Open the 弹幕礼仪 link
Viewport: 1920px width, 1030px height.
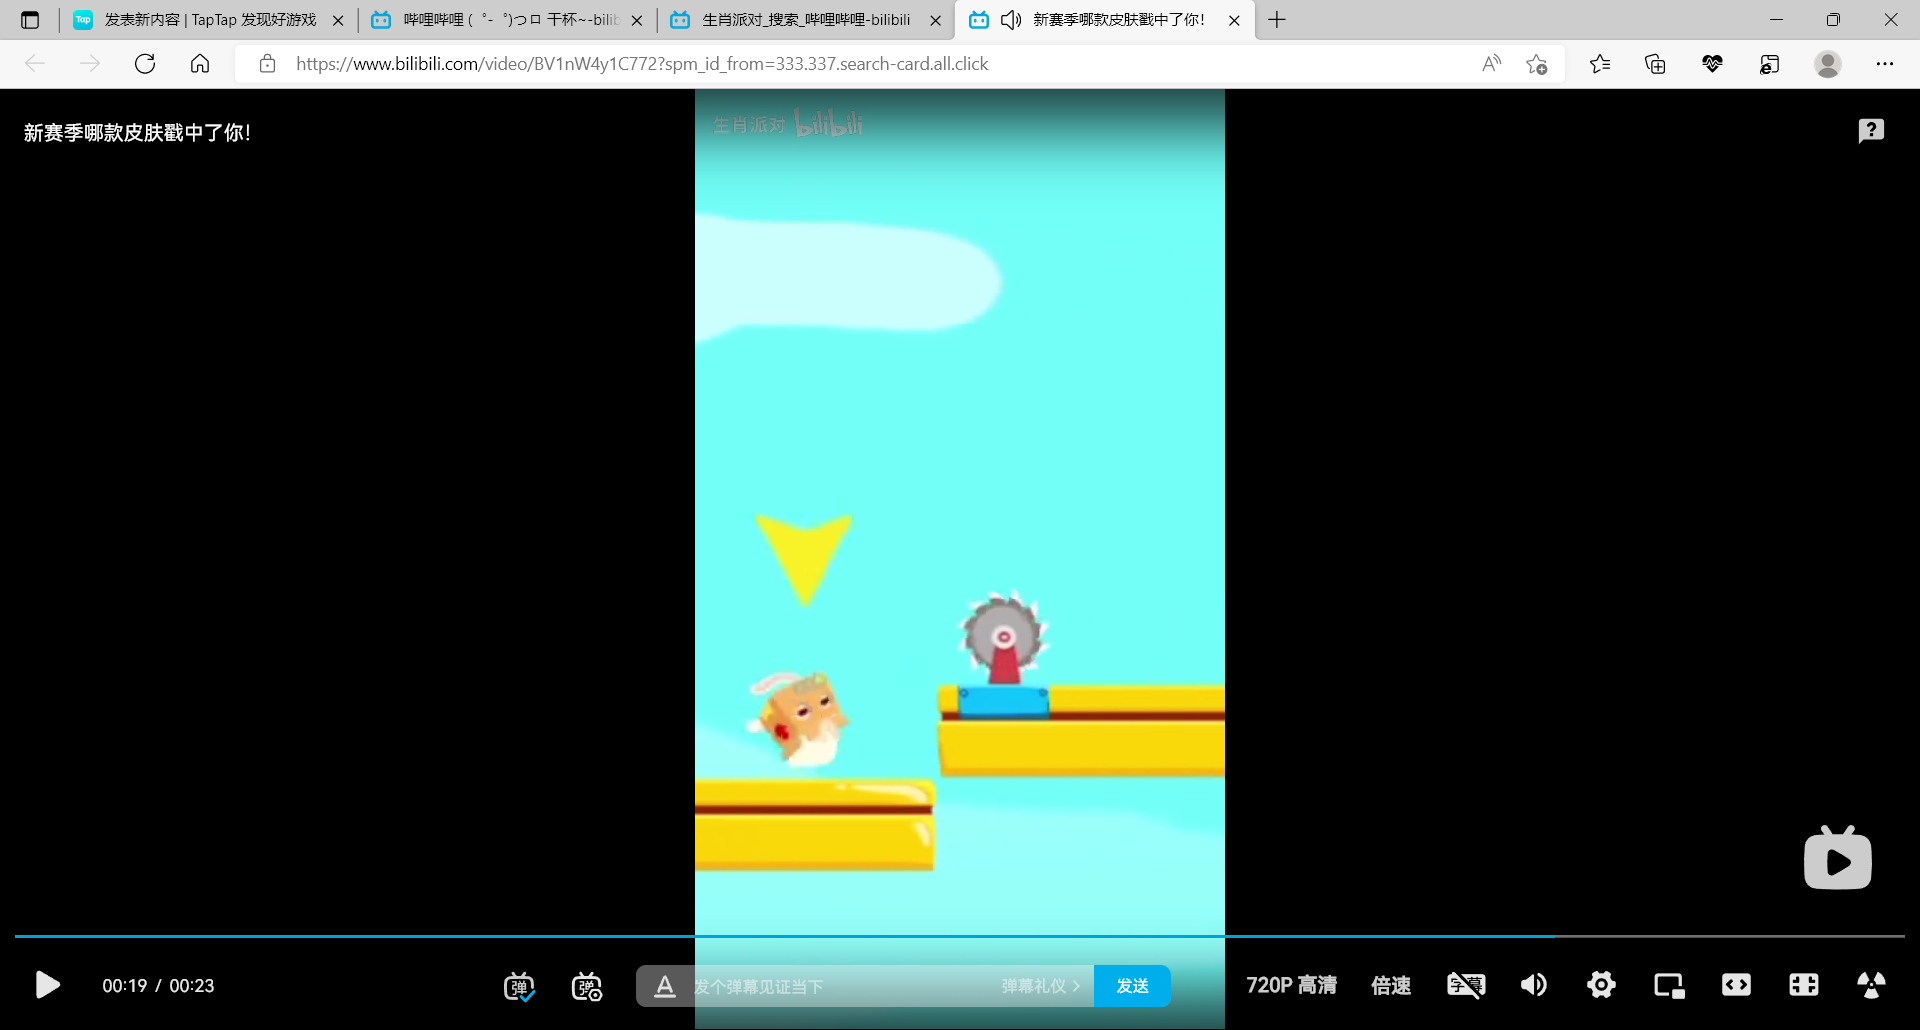1041,986
